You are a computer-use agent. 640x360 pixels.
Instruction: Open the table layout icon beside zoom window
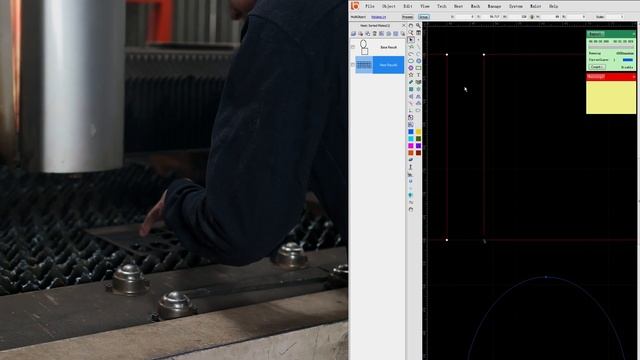point(418,33)
